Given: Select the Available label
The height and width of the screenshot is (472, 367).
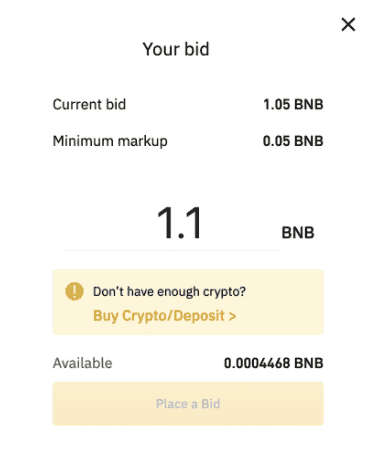Looking at the screenshot, I should pyautogui.click(x=82, y=363).
